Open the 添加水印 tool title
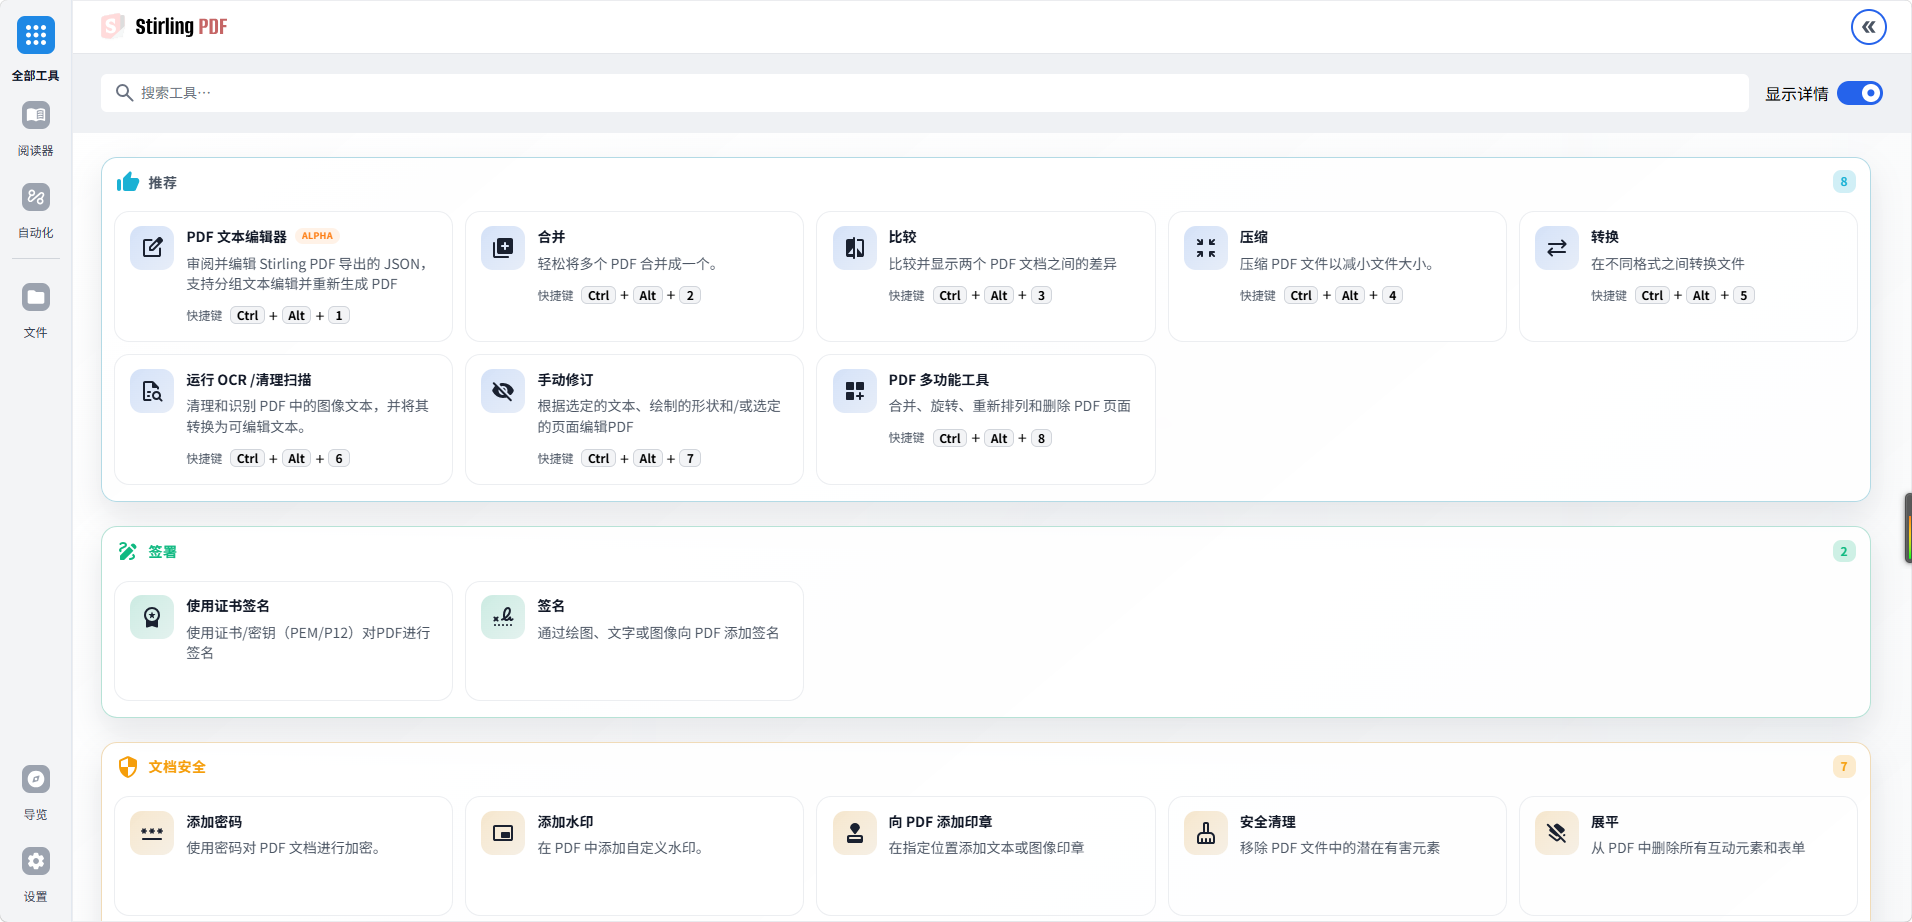 566,822
